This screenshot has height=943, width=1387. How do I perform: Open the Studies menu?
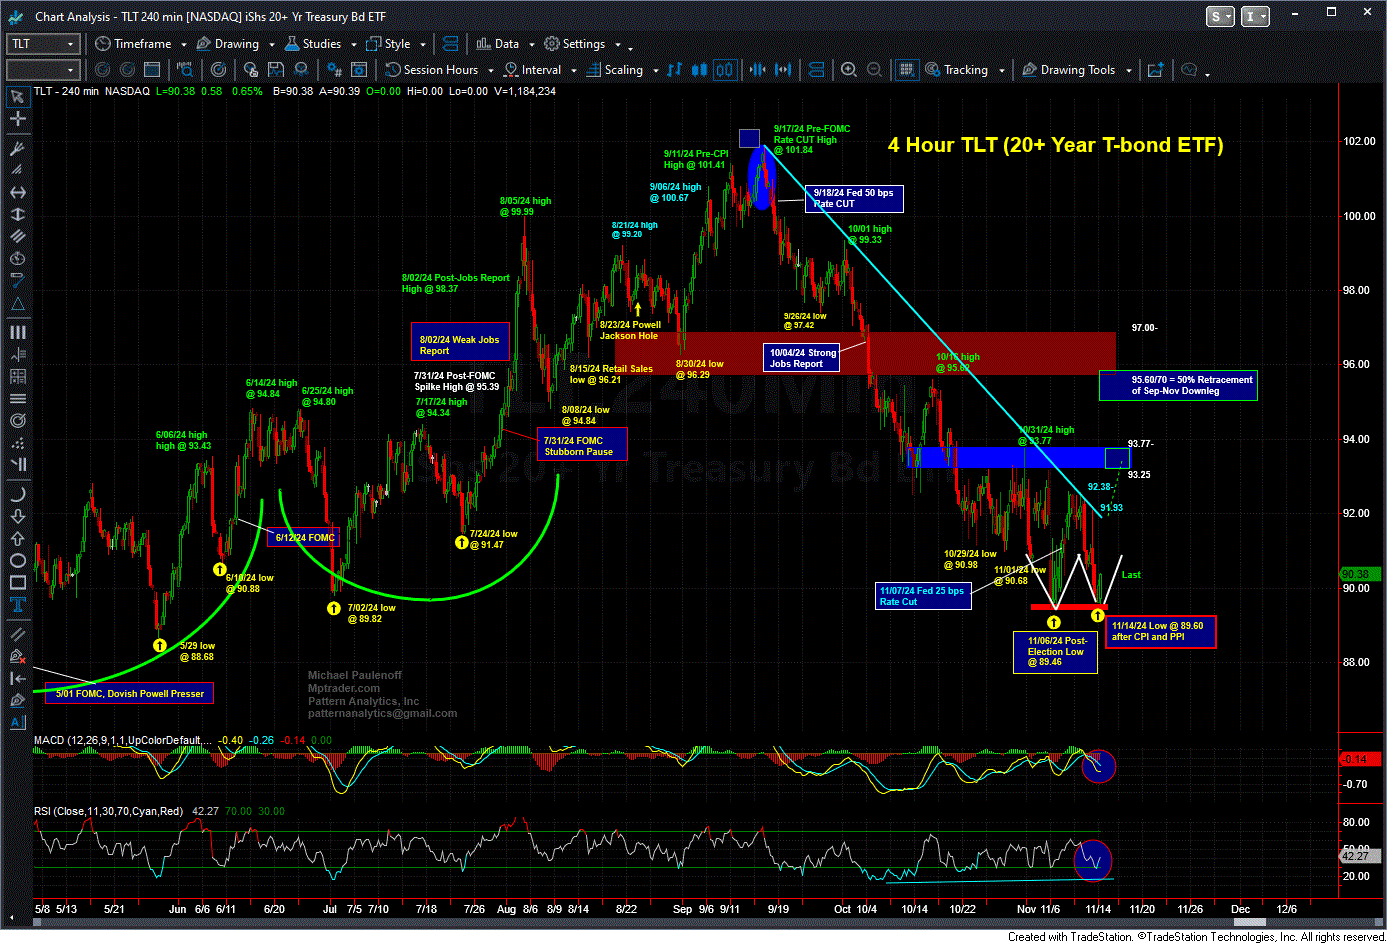tap(320, 44)
